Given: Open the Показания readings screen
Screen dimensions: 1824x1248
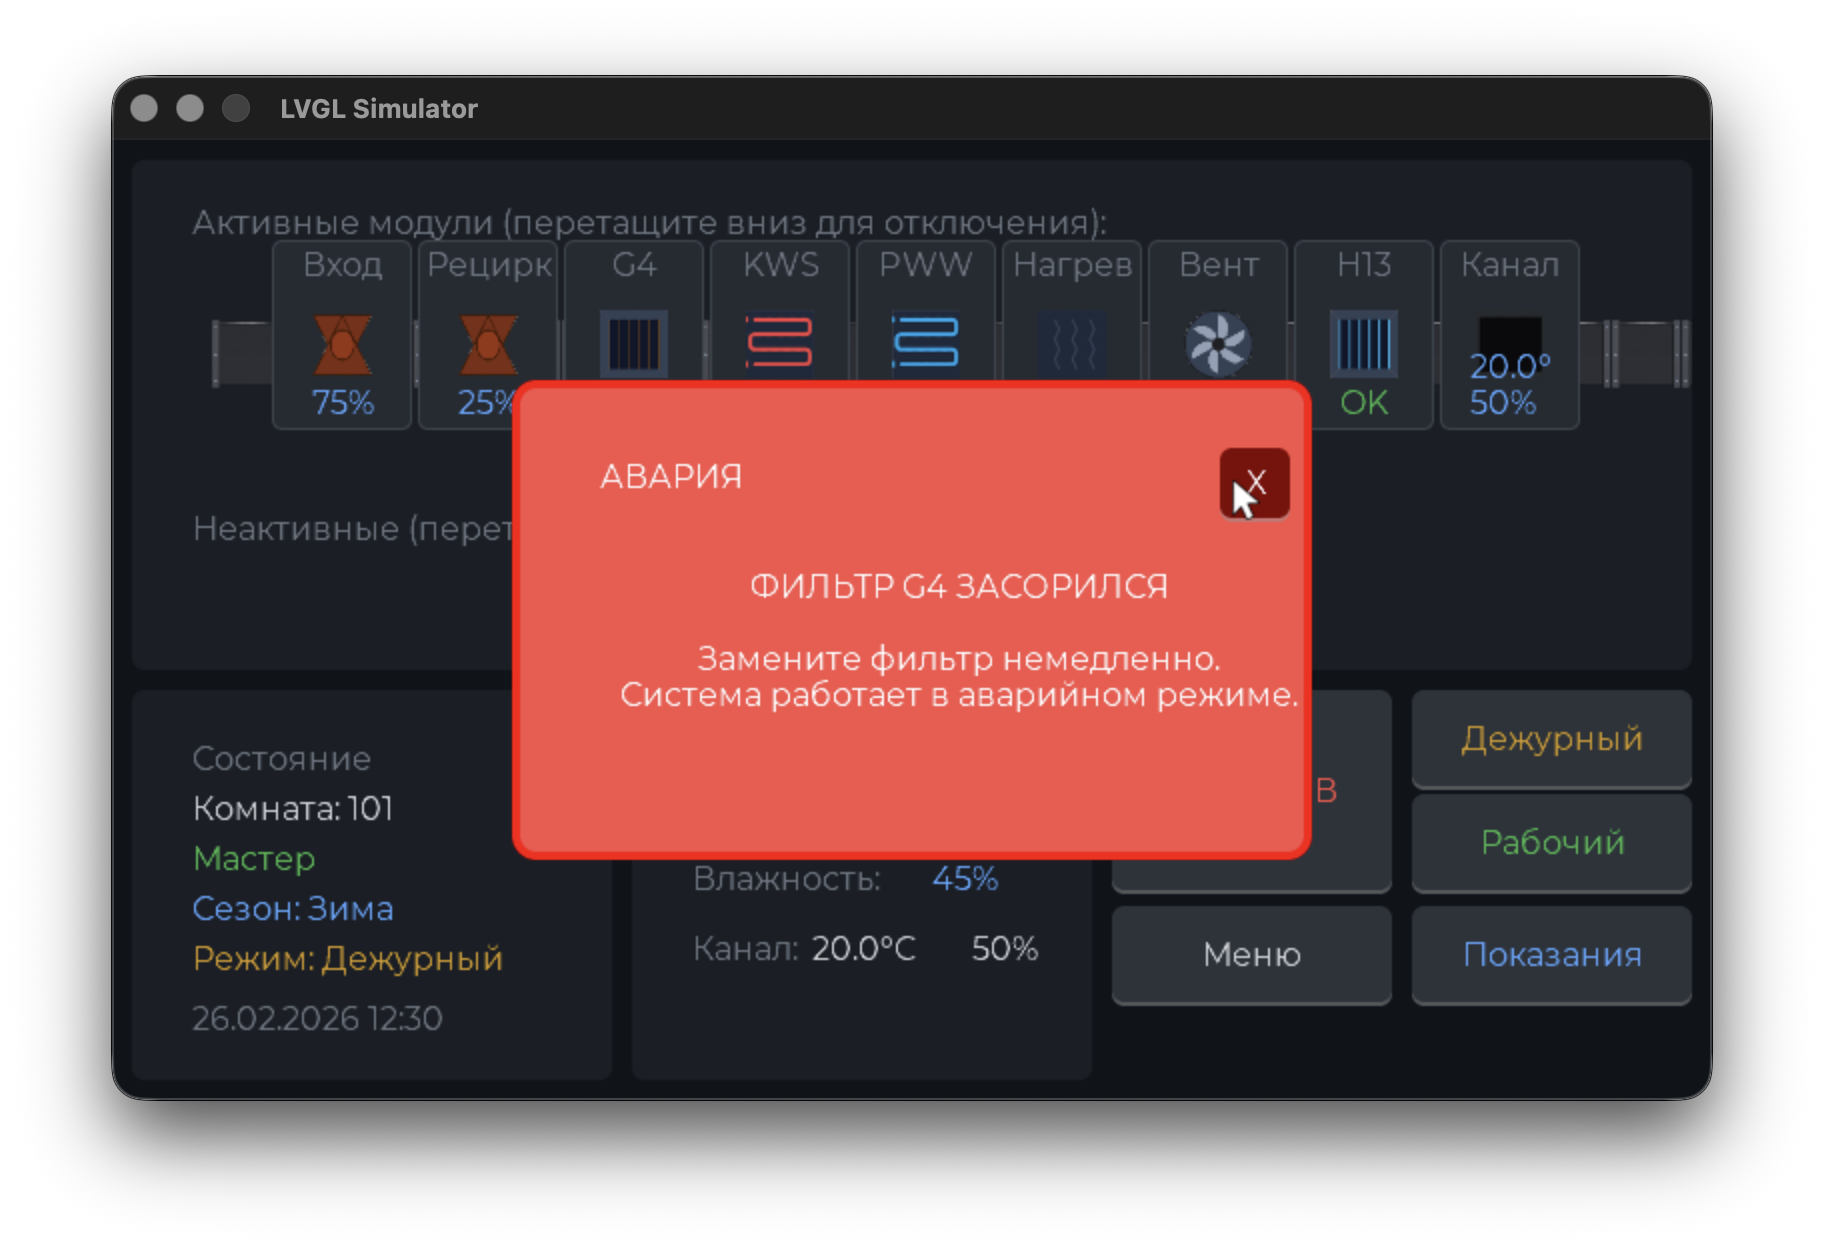Looking at the screenshot, I should [x=1551, y=955].
